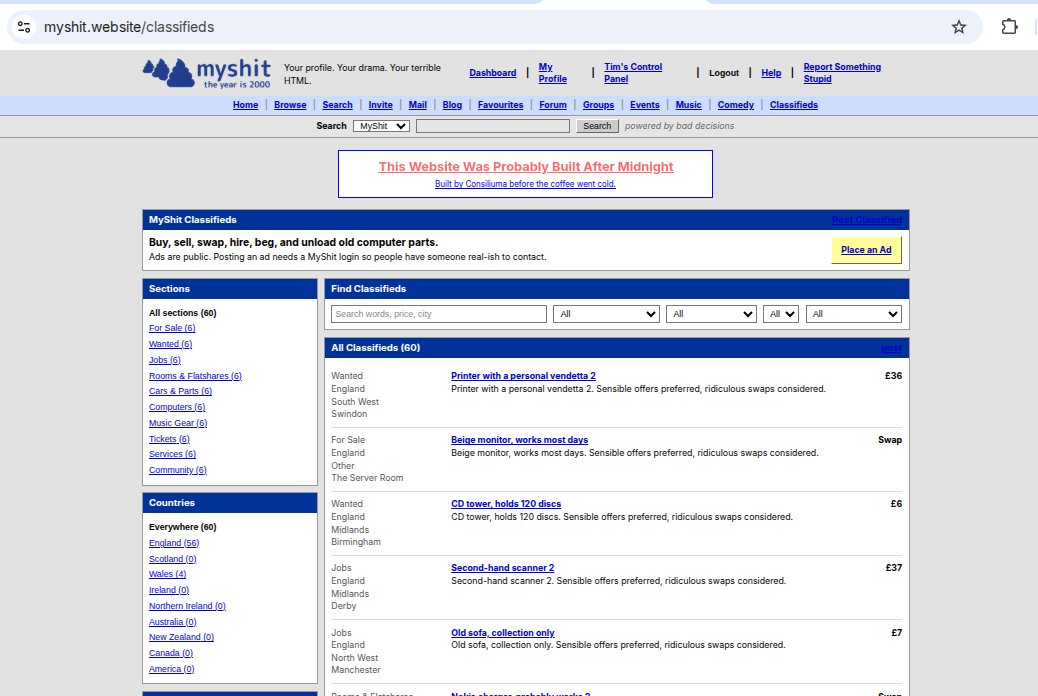Filter by Australia (0) country
The height and width of the screenshot is (696, 1038).
pos(173,622)
